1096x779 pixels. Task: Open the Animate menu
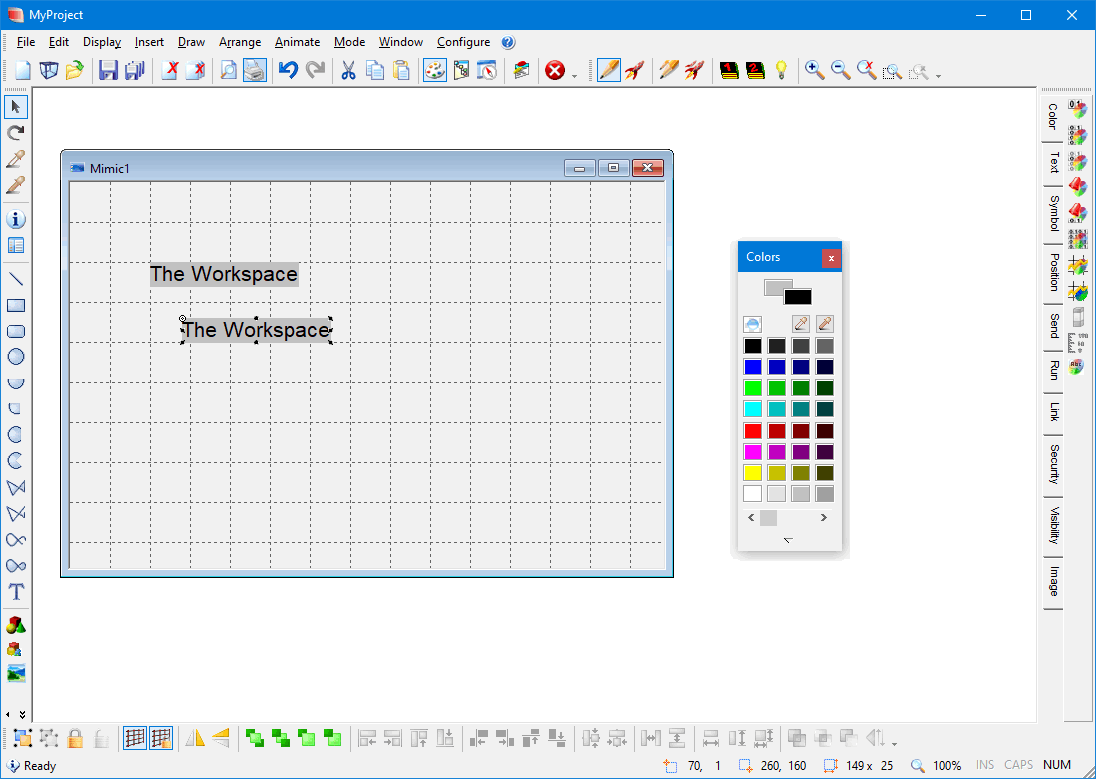(297, 42)
